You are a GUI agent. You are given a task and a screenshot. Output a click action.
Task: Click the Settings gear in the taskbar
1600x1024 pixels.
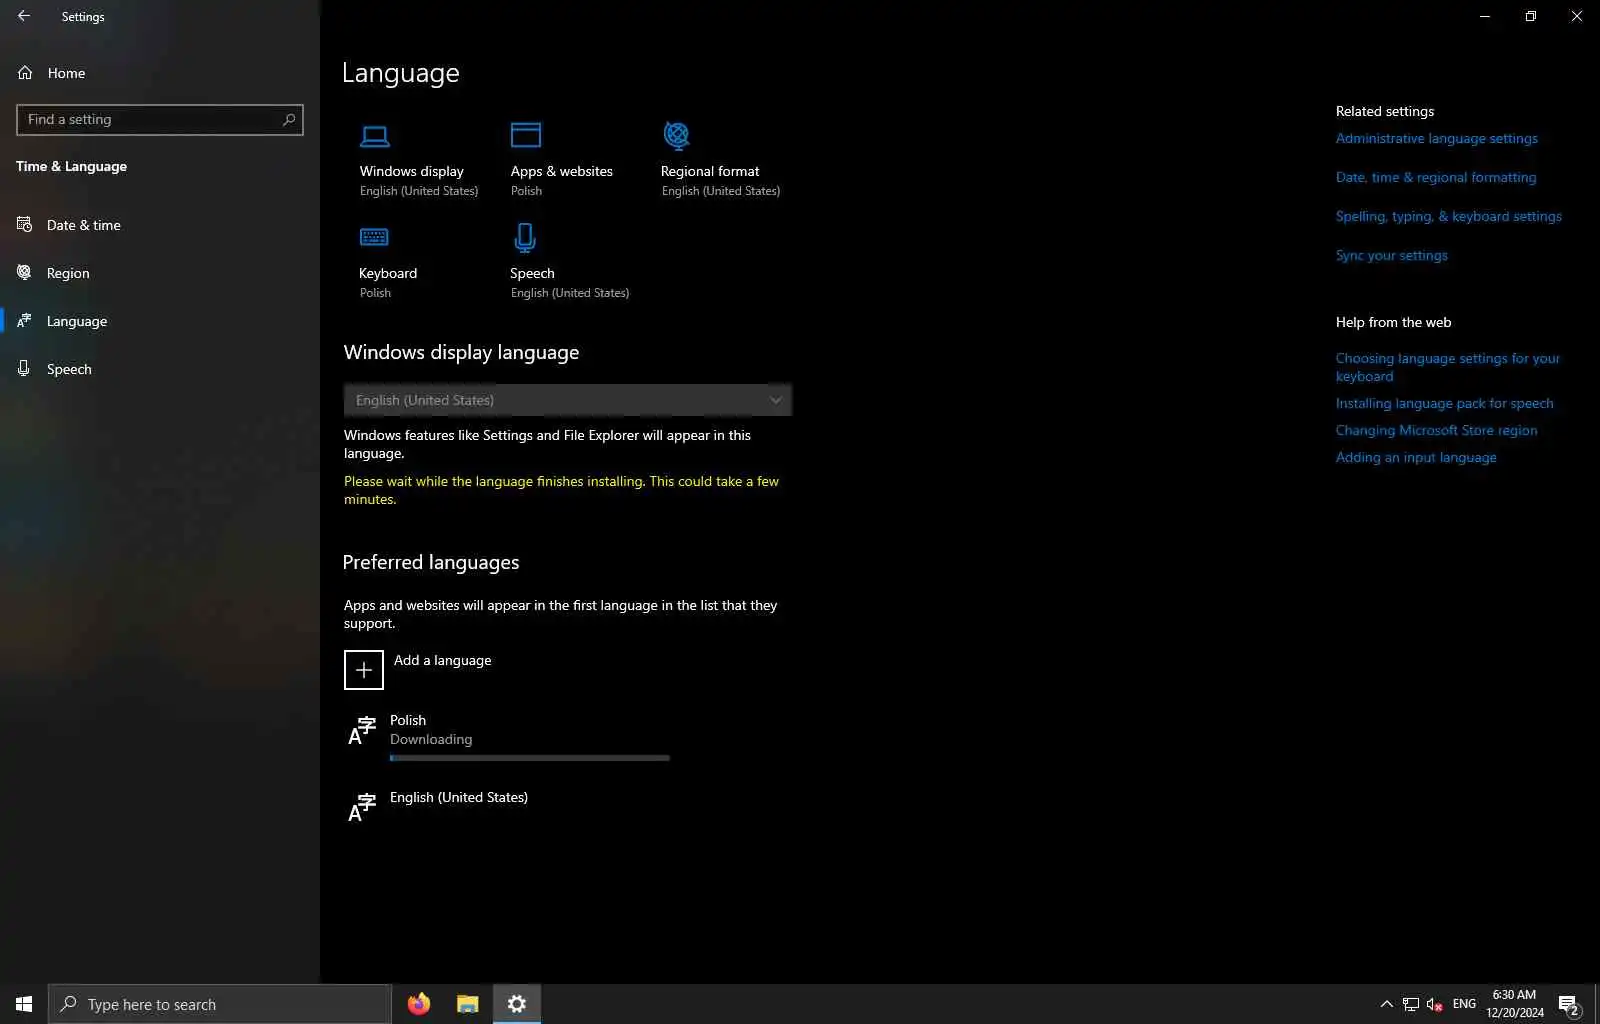pyautogui.click(x=517, y=1004)
